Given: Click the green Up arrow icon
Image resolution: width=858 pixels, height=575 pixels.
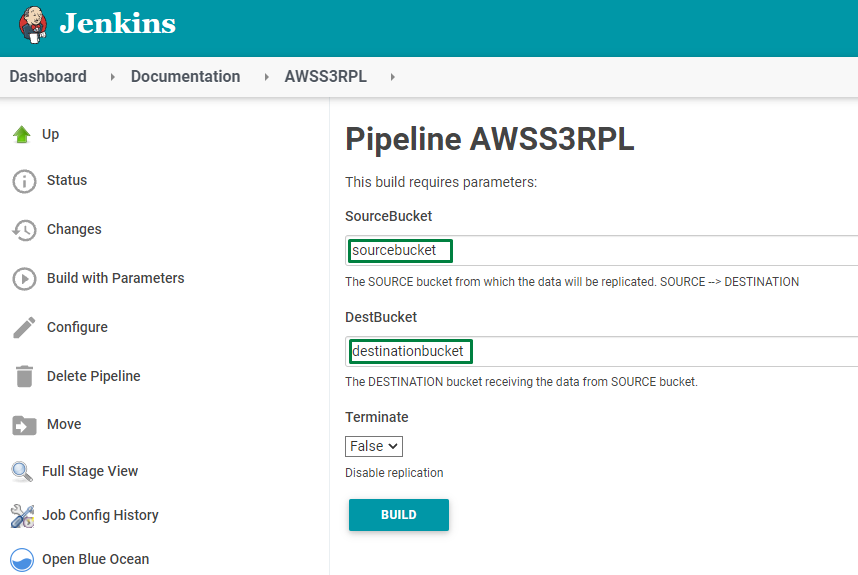Looking at the screenshot, I should click(x=22, y=134).
